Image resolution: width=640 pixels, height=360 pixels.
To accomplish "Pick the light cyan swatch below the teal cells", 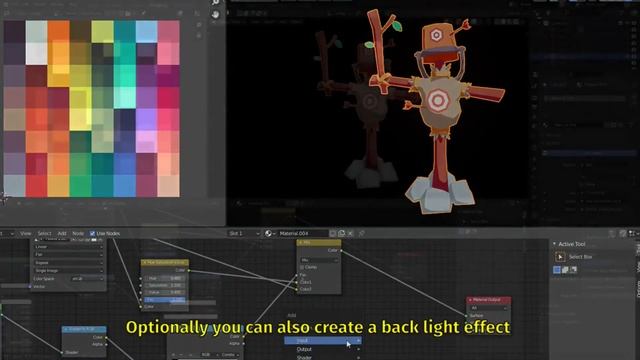I will [124, 97].
